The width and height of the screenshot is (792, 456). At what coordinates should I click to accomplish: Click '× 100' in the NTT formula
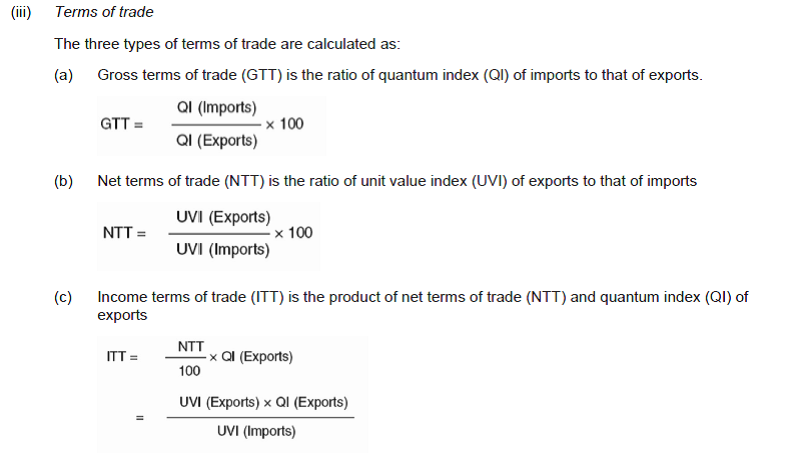coord(293,233)
